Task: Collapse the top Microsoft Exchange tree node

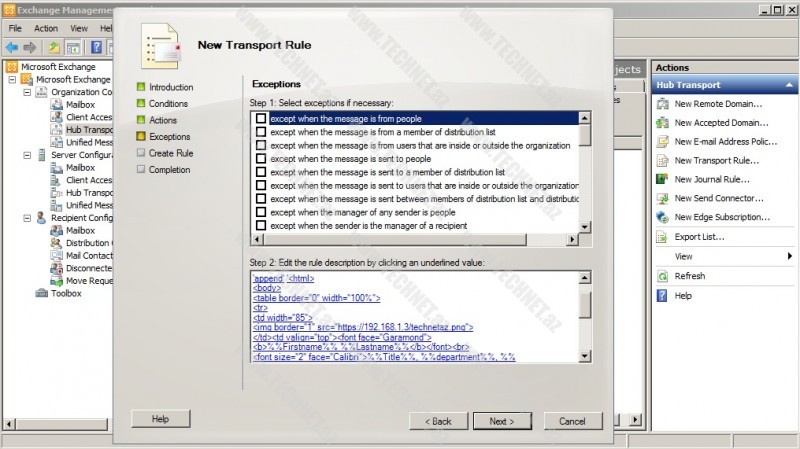Action: (x=12, y=80)
